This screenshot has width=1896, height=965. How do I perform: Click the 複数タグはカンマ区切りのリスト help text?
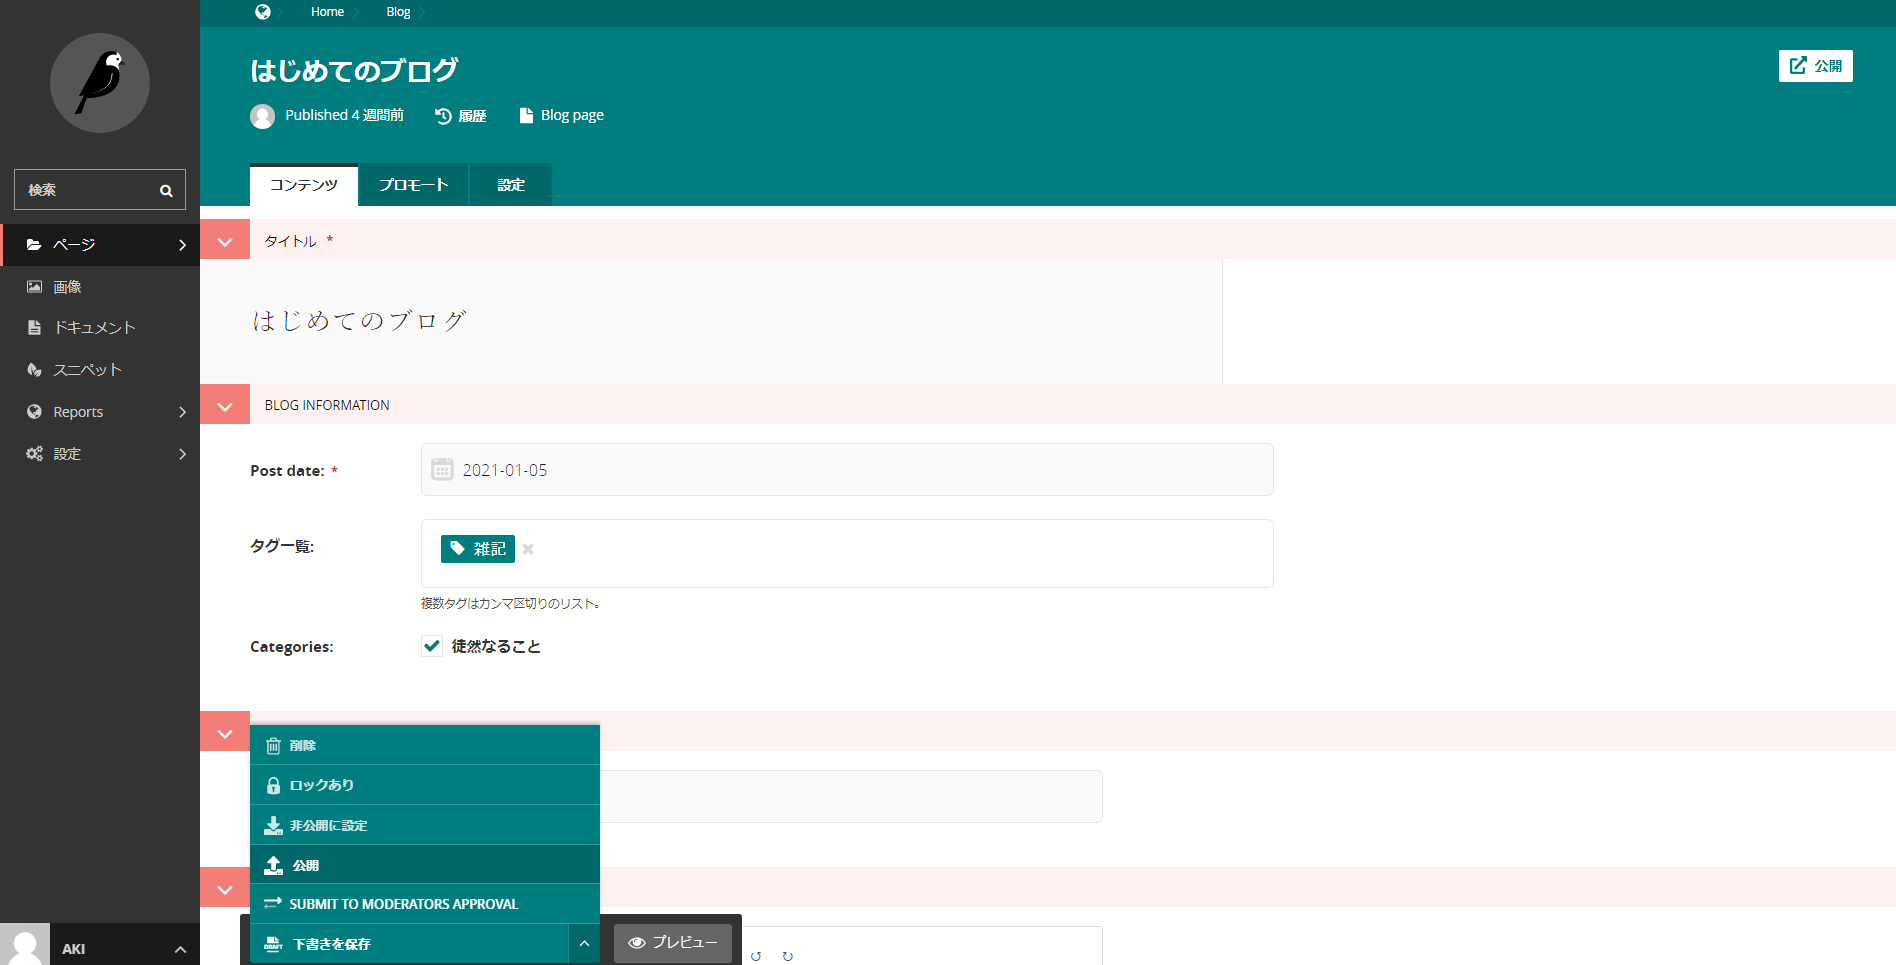pyautogui.click(x=510, y=603)
